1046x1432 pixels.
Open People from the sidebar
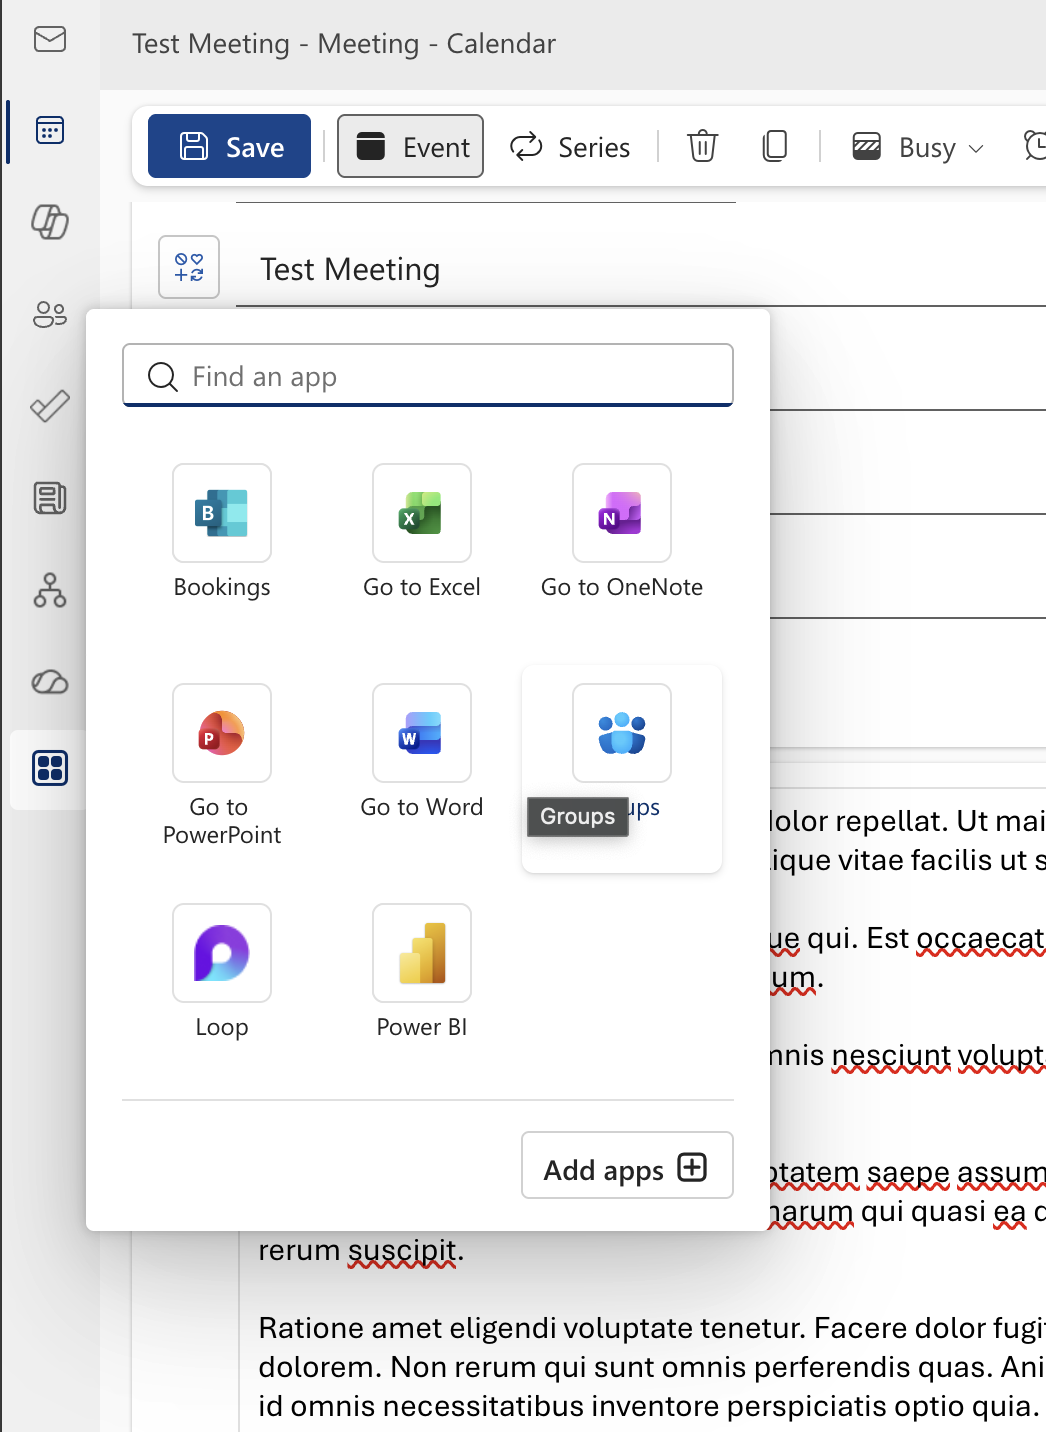(50, 315)
